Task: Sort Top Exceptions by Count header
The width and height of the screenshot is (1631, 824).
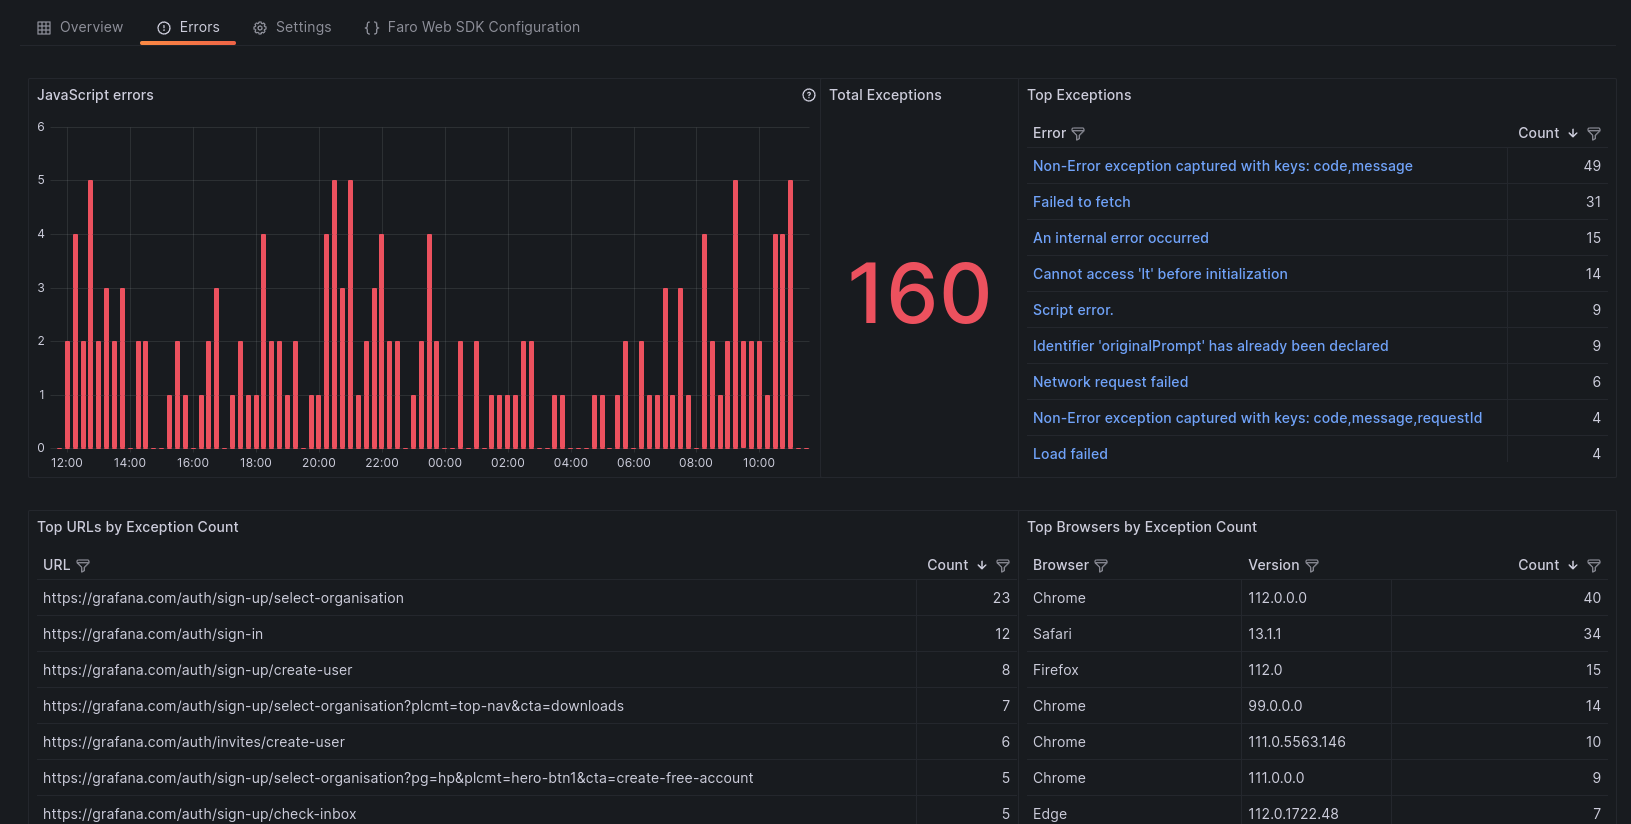Action: tap(1547, 133)
